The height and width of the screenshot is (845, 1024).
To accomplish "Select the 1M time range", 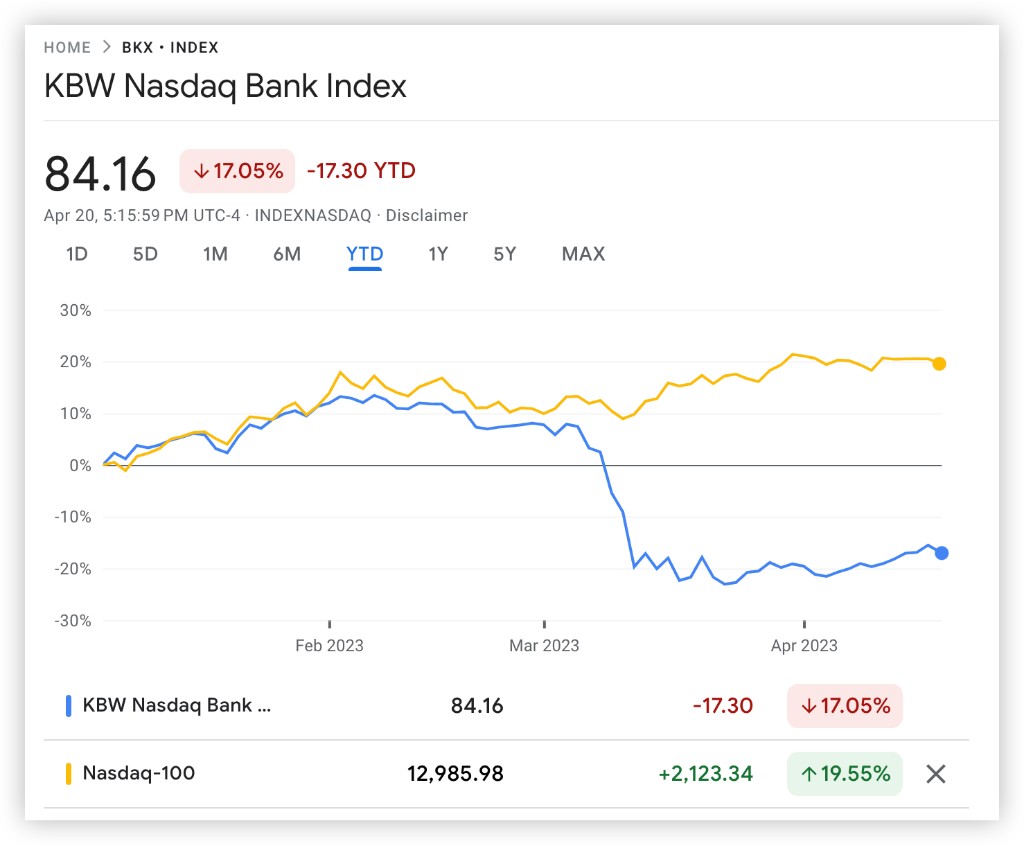I will click(215, 254).
